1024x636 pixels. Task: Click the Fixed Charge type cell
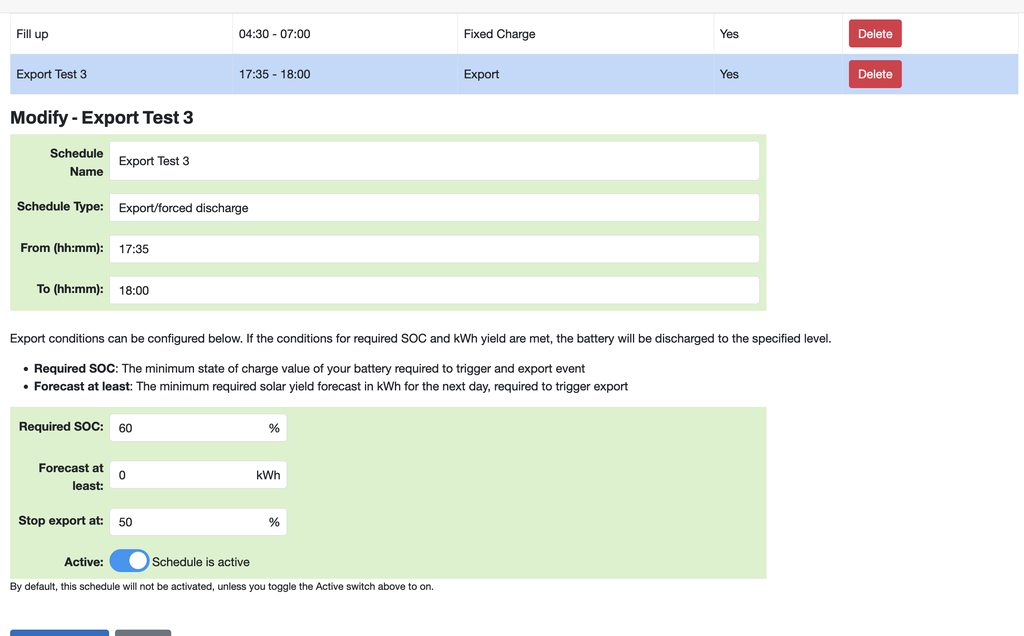pos(499,34)
